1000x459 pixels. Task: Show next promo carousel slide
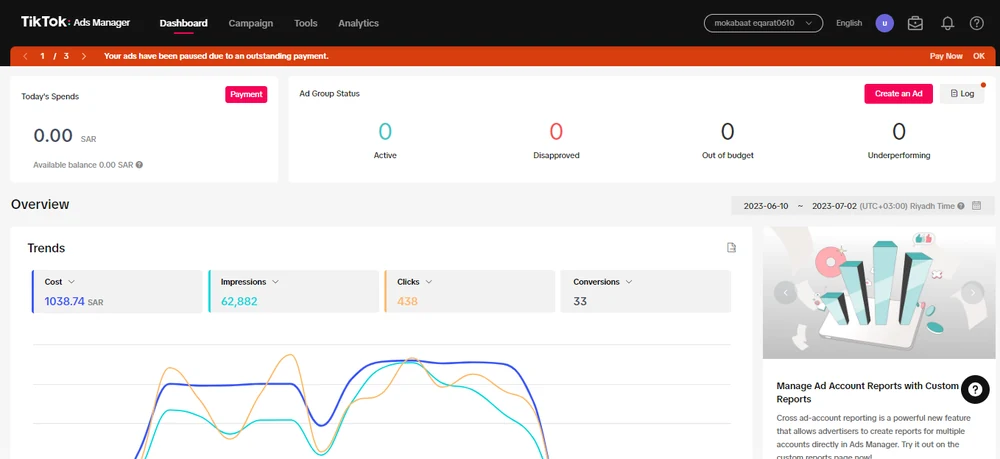click(x=973, y=293)
